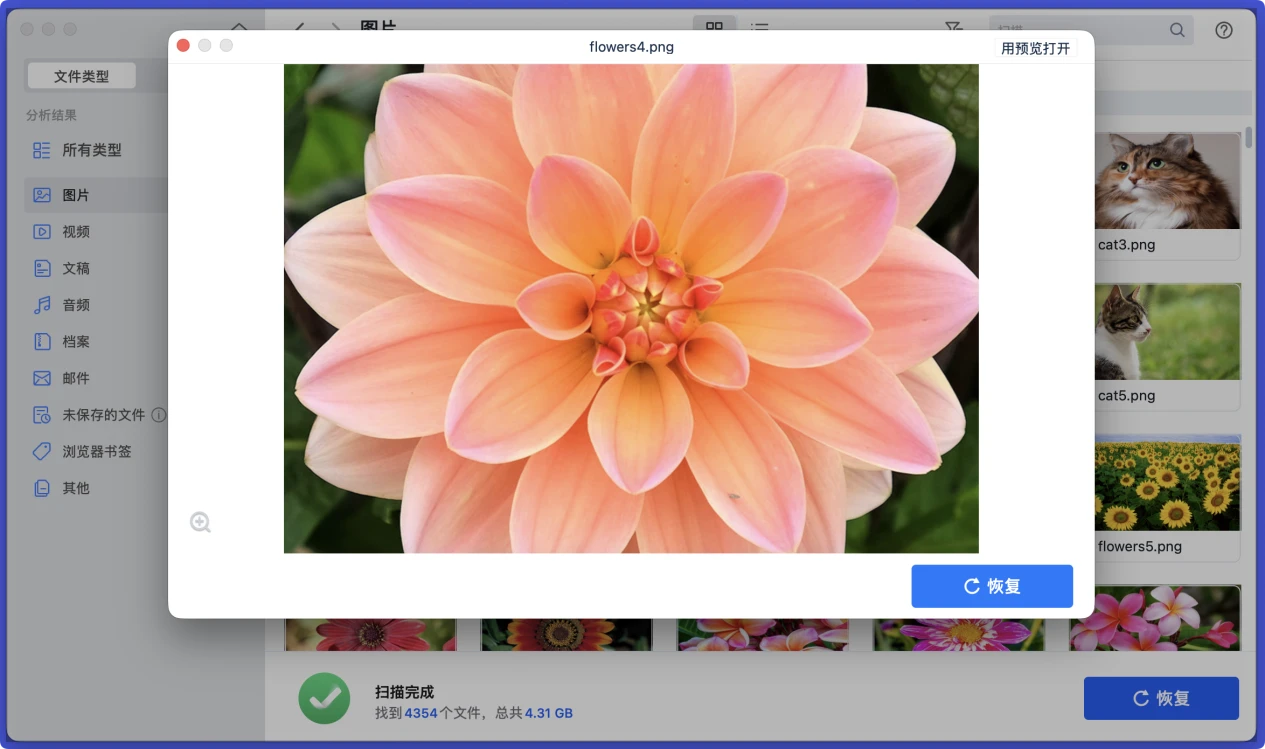Close the flowers4.png preview window

point(183,46)
